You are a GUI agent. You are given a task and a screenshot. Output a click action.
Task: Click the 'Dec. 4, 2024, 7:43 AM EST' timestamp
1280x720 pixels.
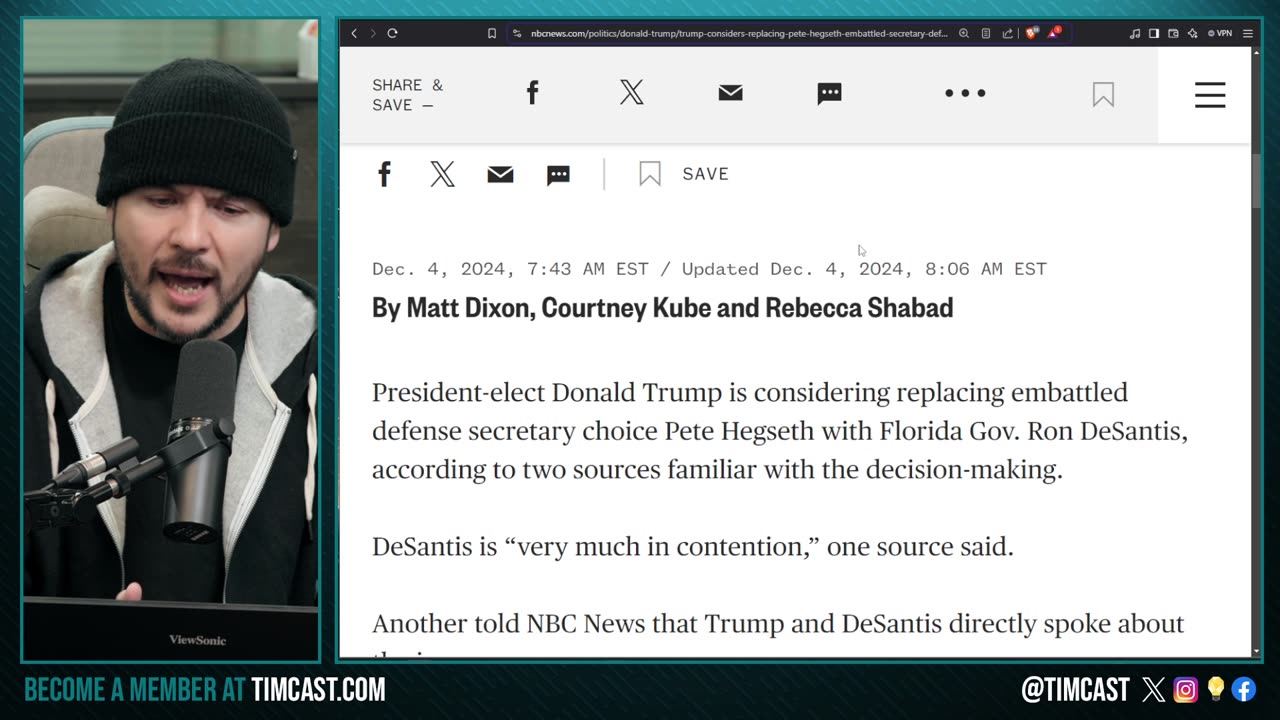[x=510, y=269]
